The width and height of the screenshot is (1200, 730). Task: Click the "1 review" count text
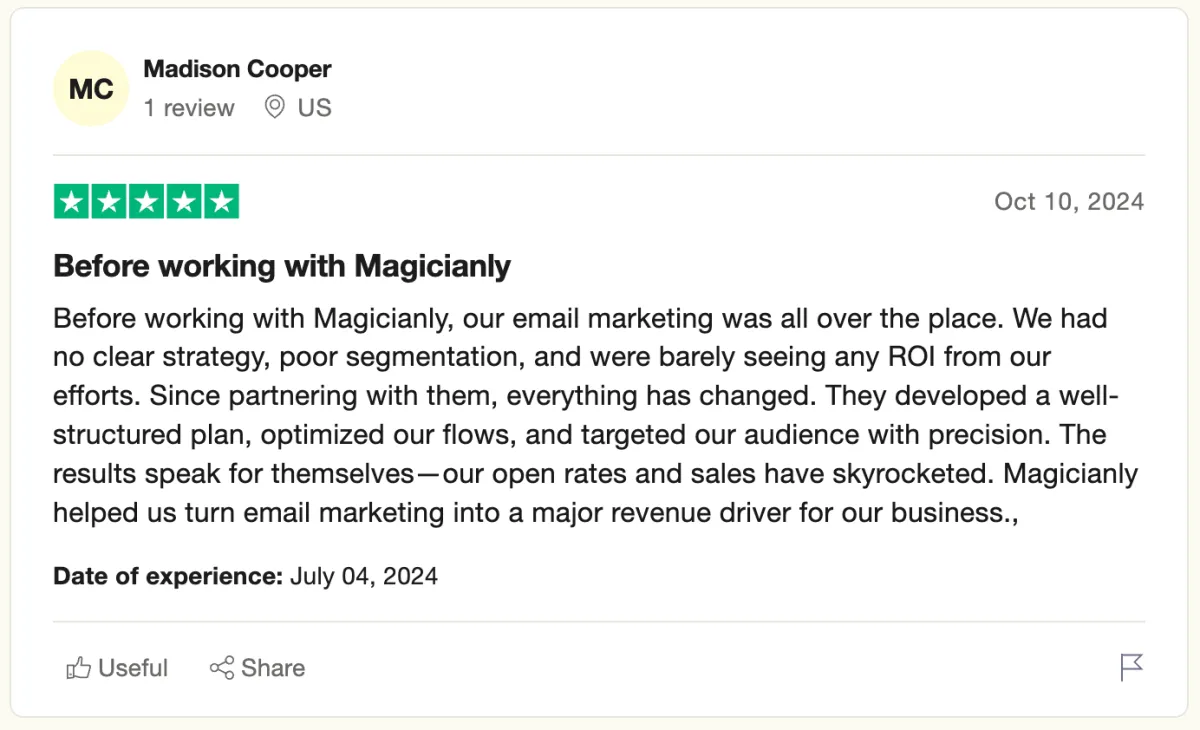click(189, 108)
